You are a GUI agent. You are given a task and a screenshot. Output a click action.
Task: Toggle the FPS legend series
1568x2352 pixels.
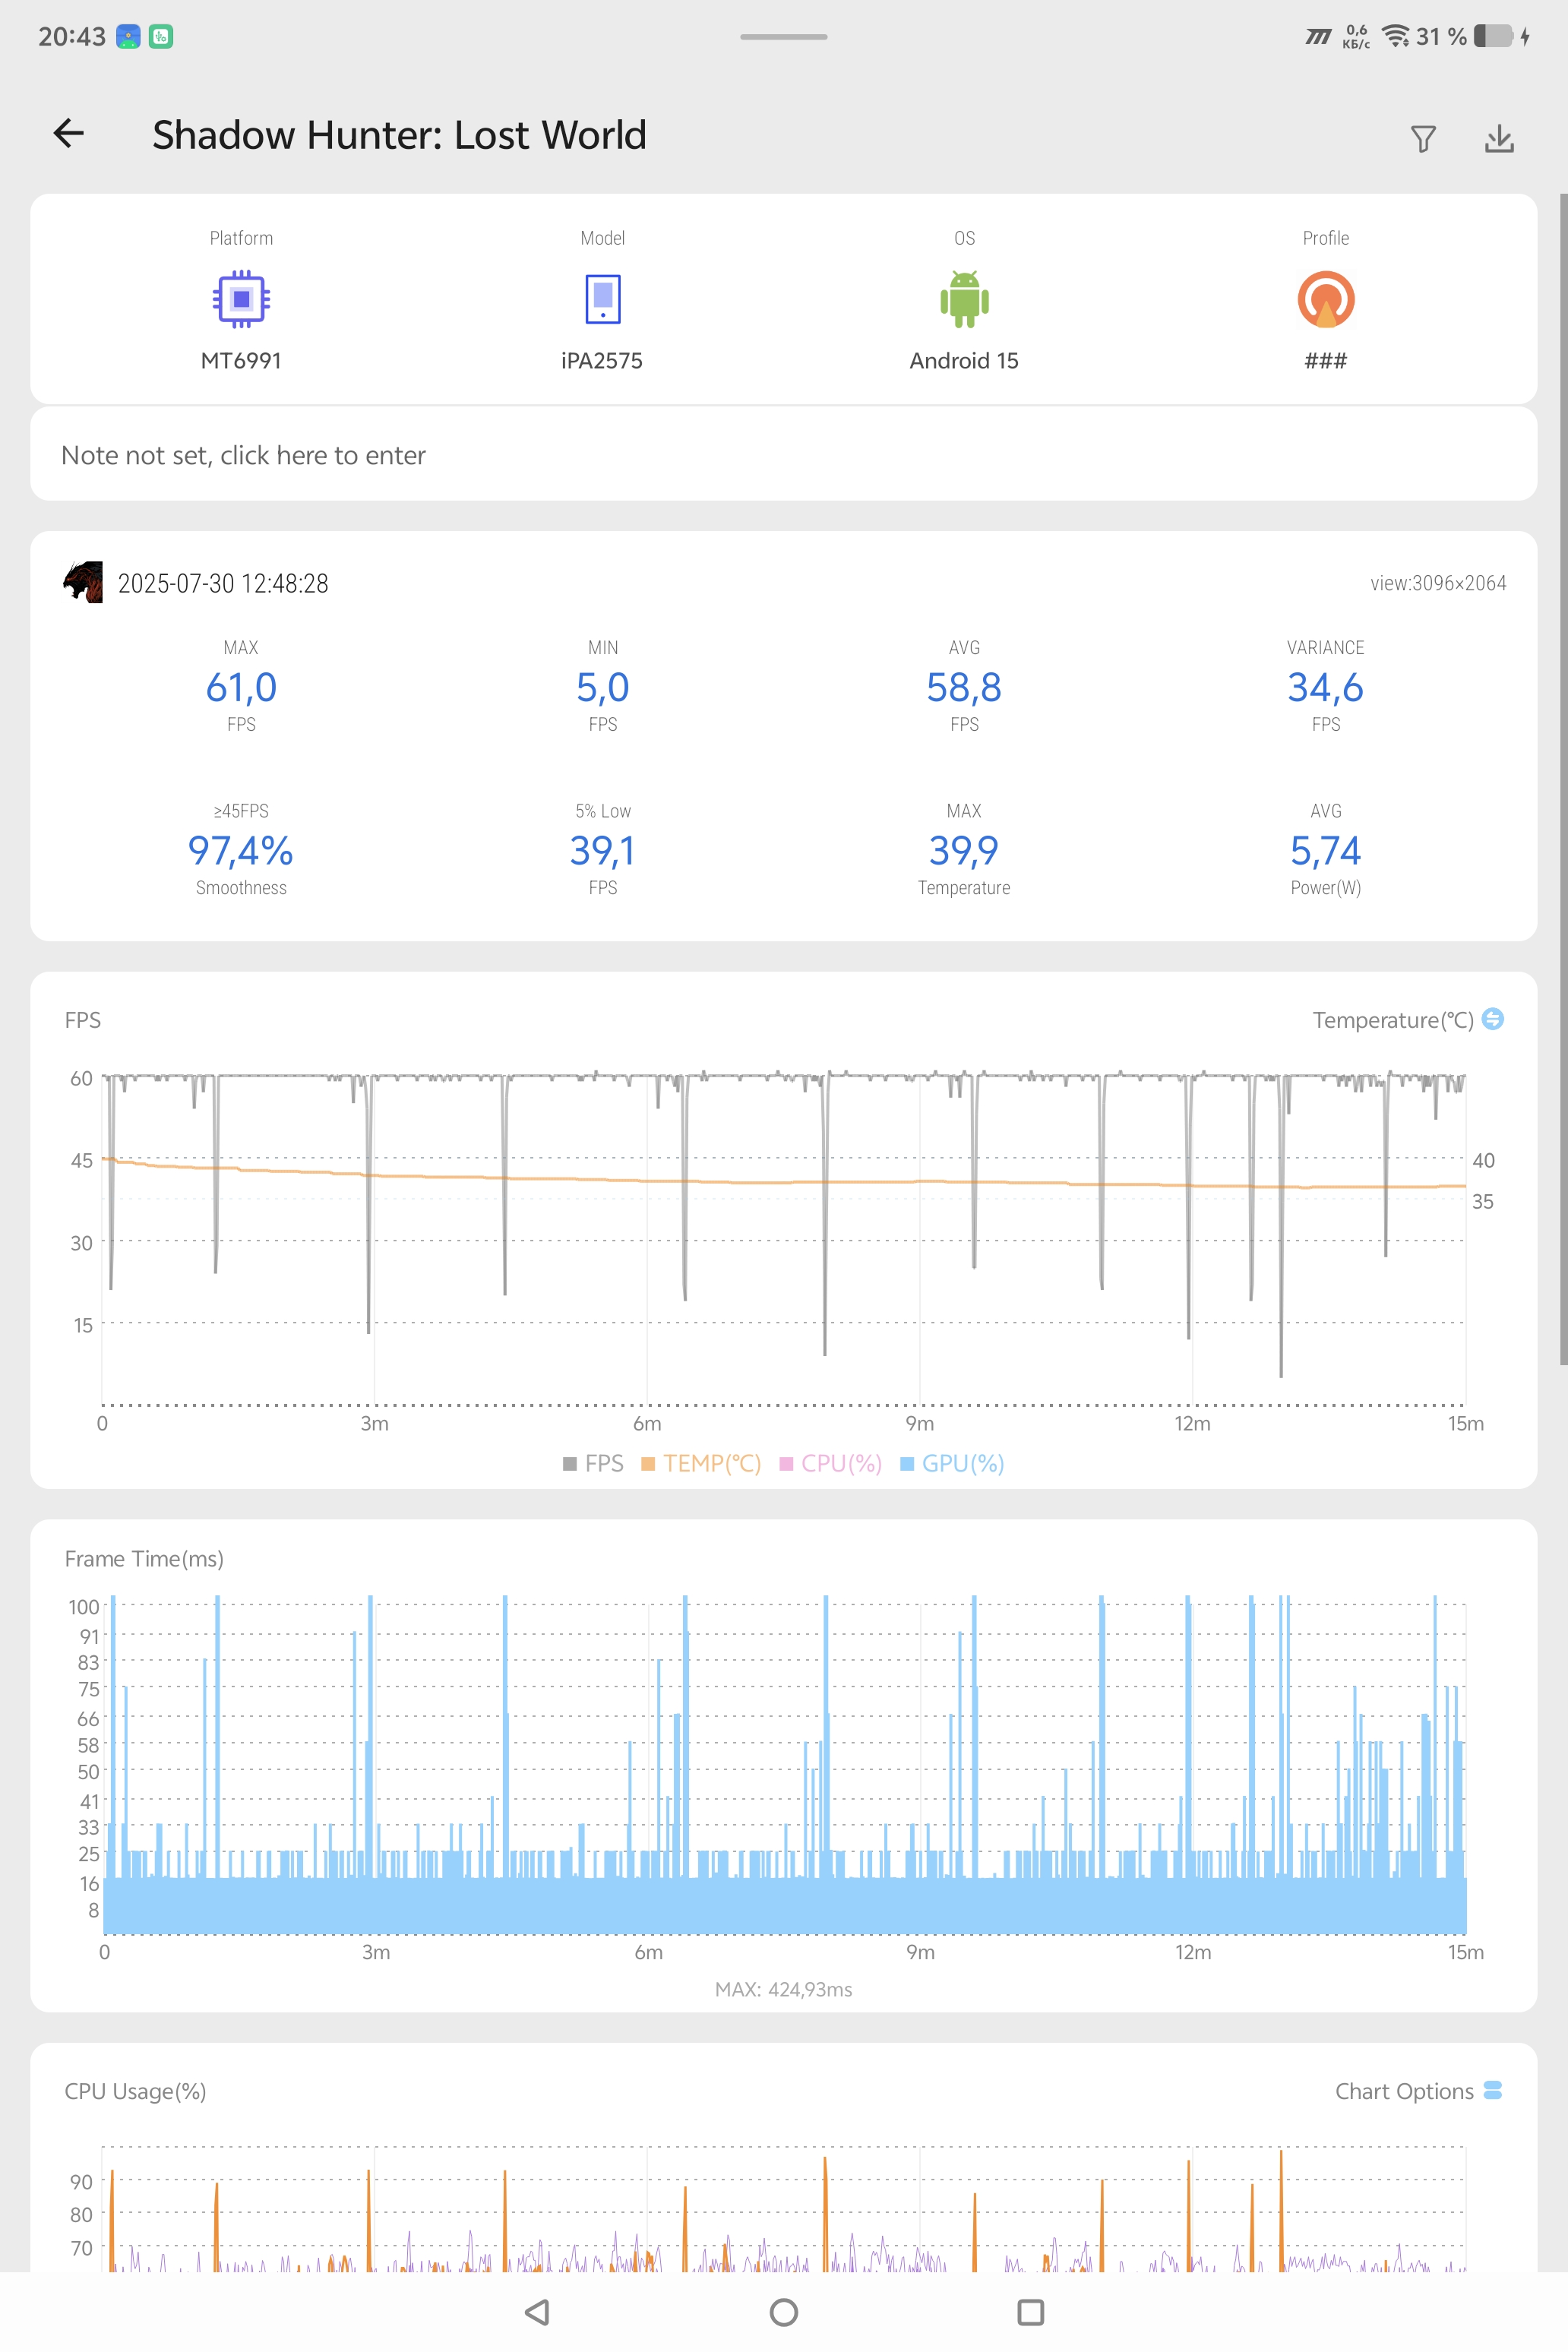pyautogui.click(x=592, y=1463)
